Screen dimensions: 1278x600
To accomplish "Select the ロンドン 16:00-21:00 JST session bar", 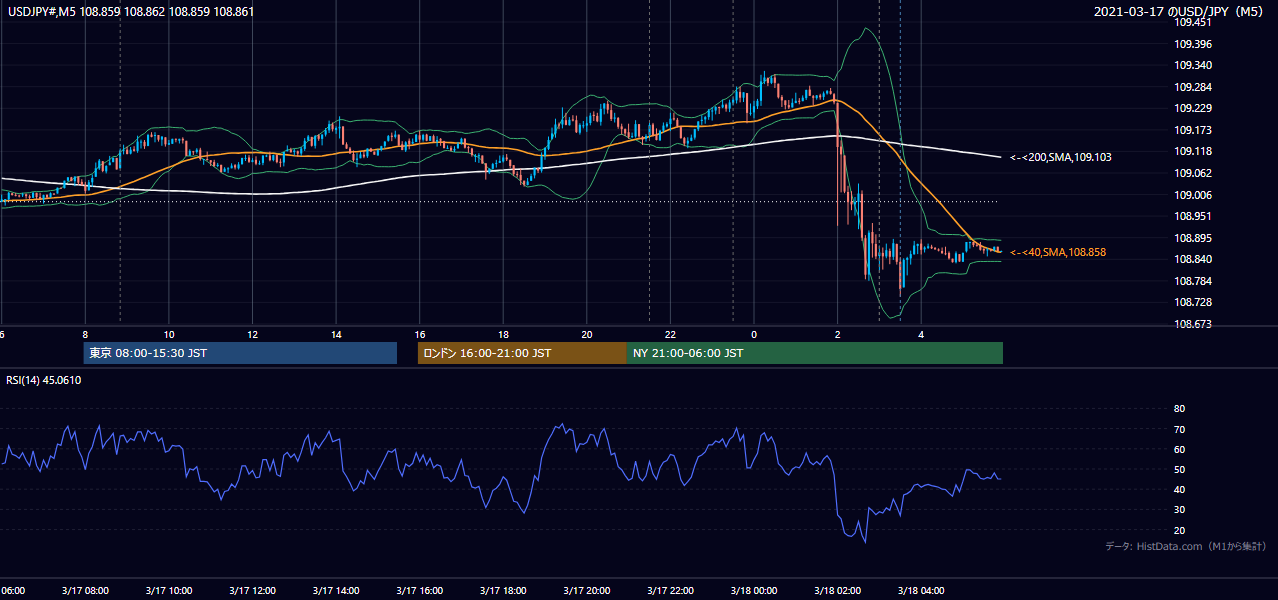I will pos(522,353).
